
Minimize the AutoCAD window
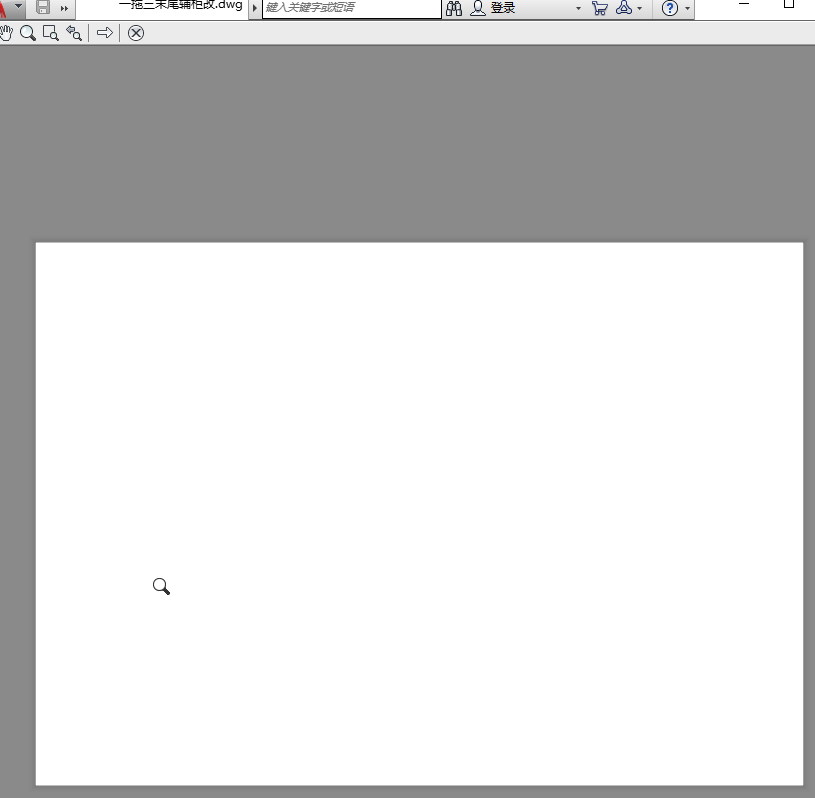pyautogui.click(x=744, y=4)
